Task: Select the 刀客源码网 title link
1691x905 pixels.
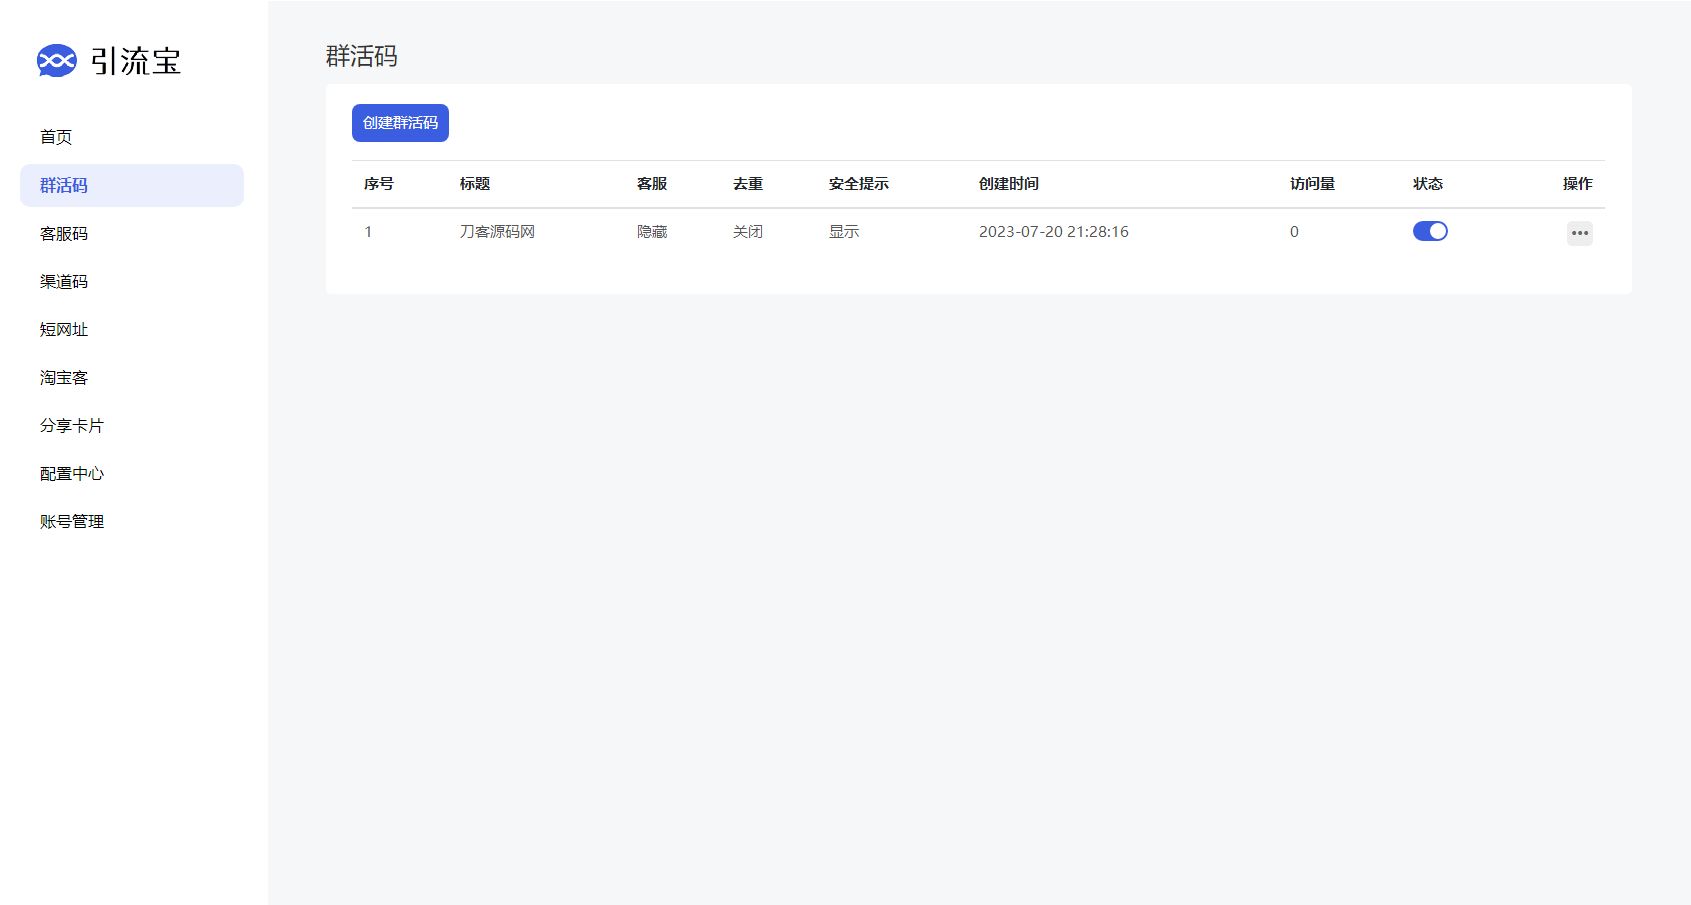Action: pos(495,231)
